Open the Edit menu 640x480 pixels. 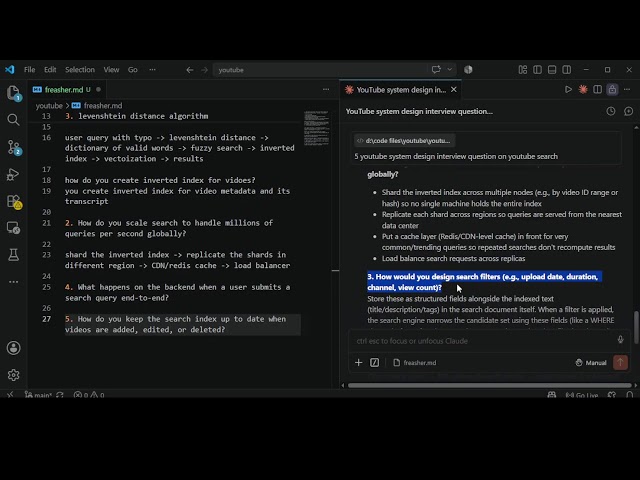pyautogui.click(x=50, y=70)
